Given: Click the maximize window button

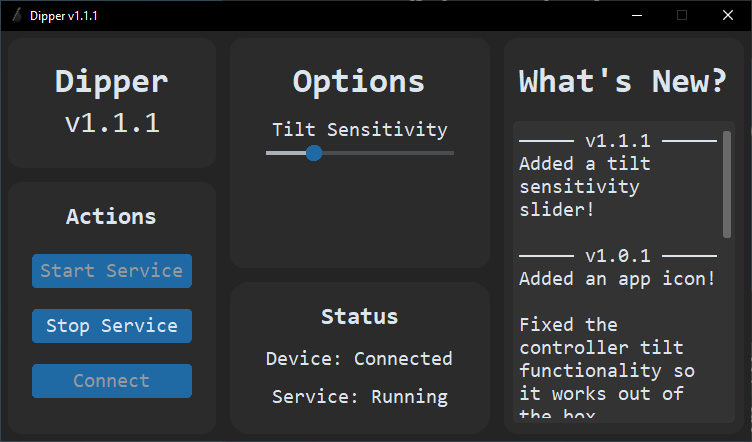Looking at the screenshot, I should 682,15.
